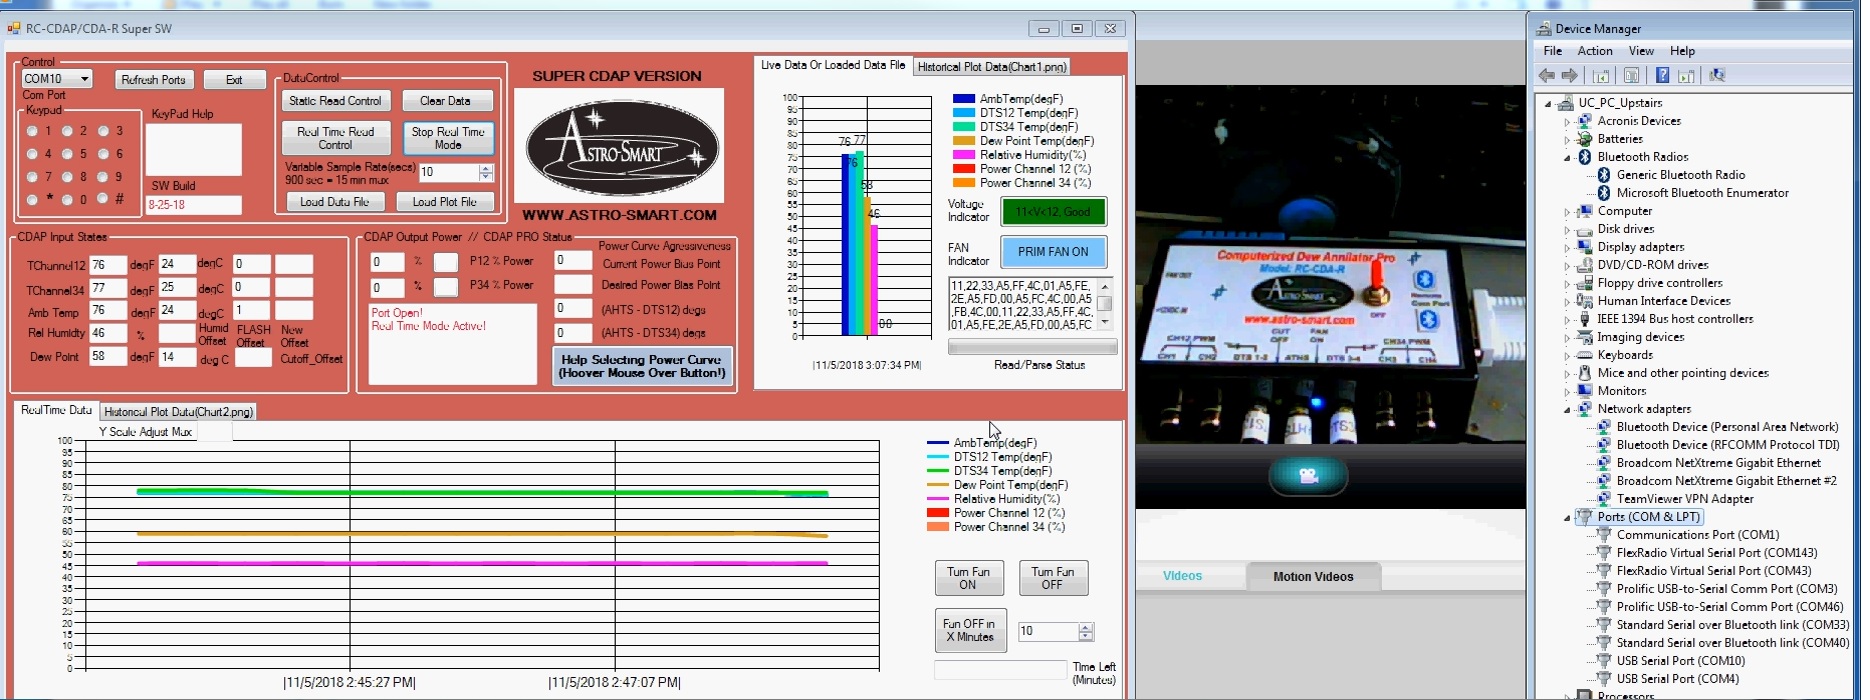Click the hex data box scrollbar
This screenshot has width=1870, height=700.
(1104, 304)
